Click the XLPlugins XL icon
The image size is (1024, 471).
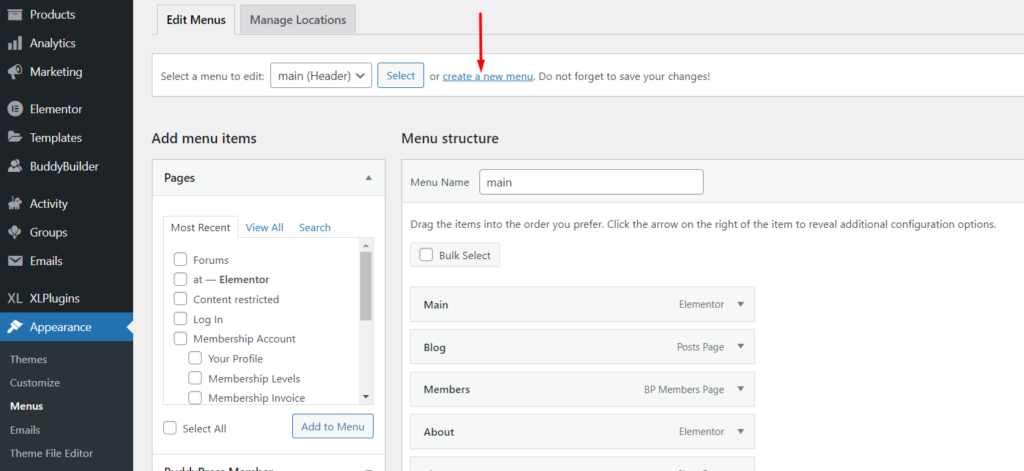pyautogui.click(x=14, y=299)
